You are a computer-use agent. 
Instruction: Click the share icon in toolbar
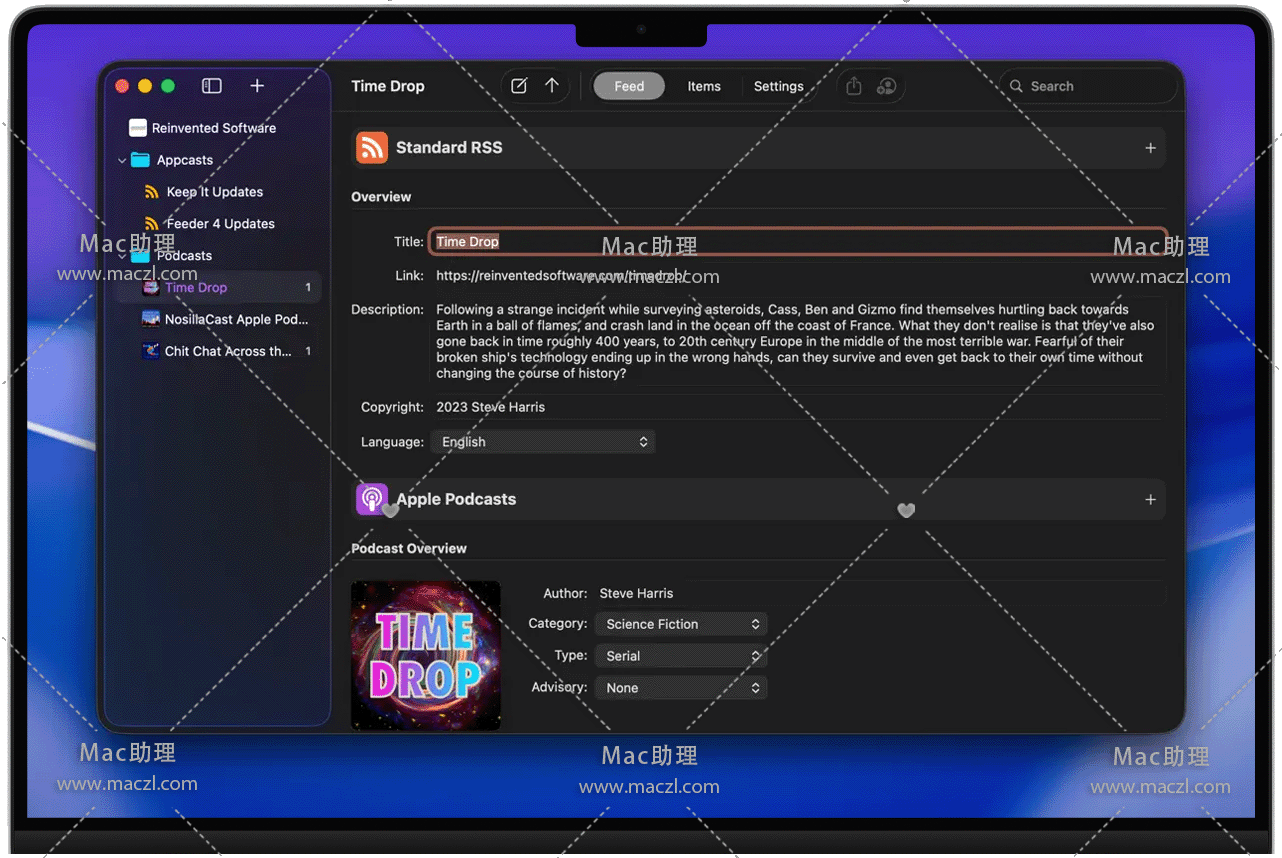(854, 86)
